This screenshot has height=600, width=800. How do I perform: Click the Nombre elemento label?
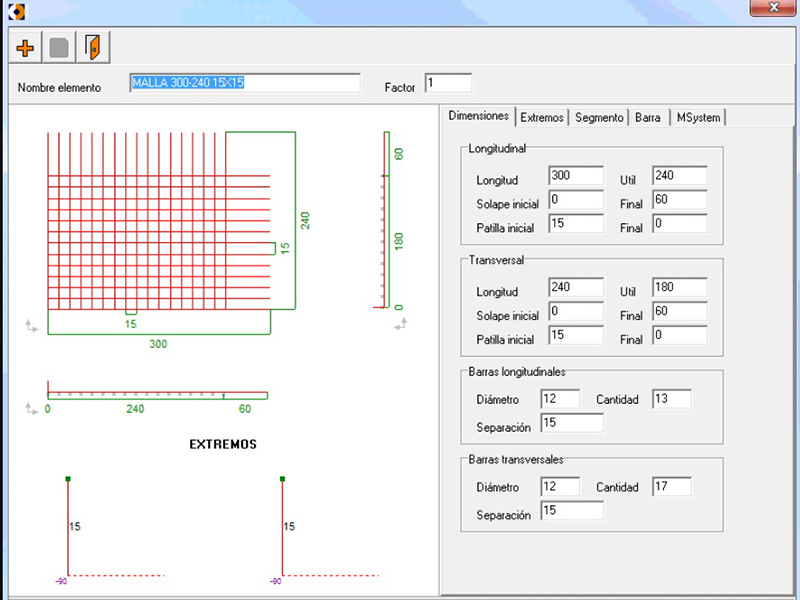coord(59,88)
